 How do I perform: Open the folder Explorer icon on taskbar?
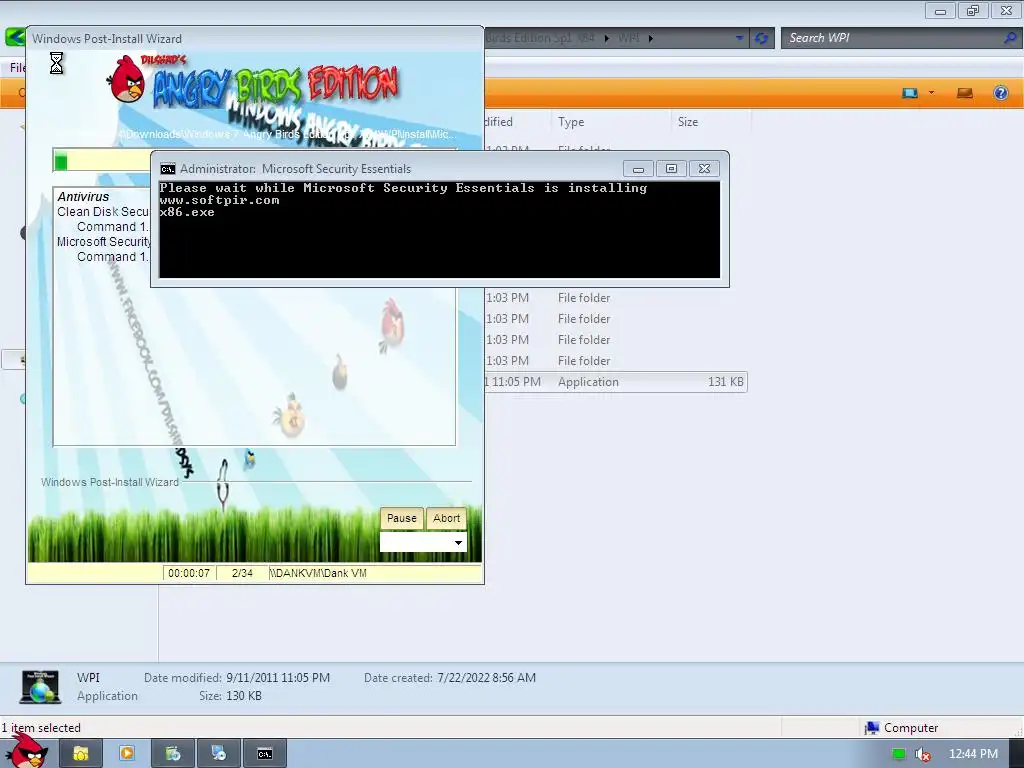[x=80, y=754]
